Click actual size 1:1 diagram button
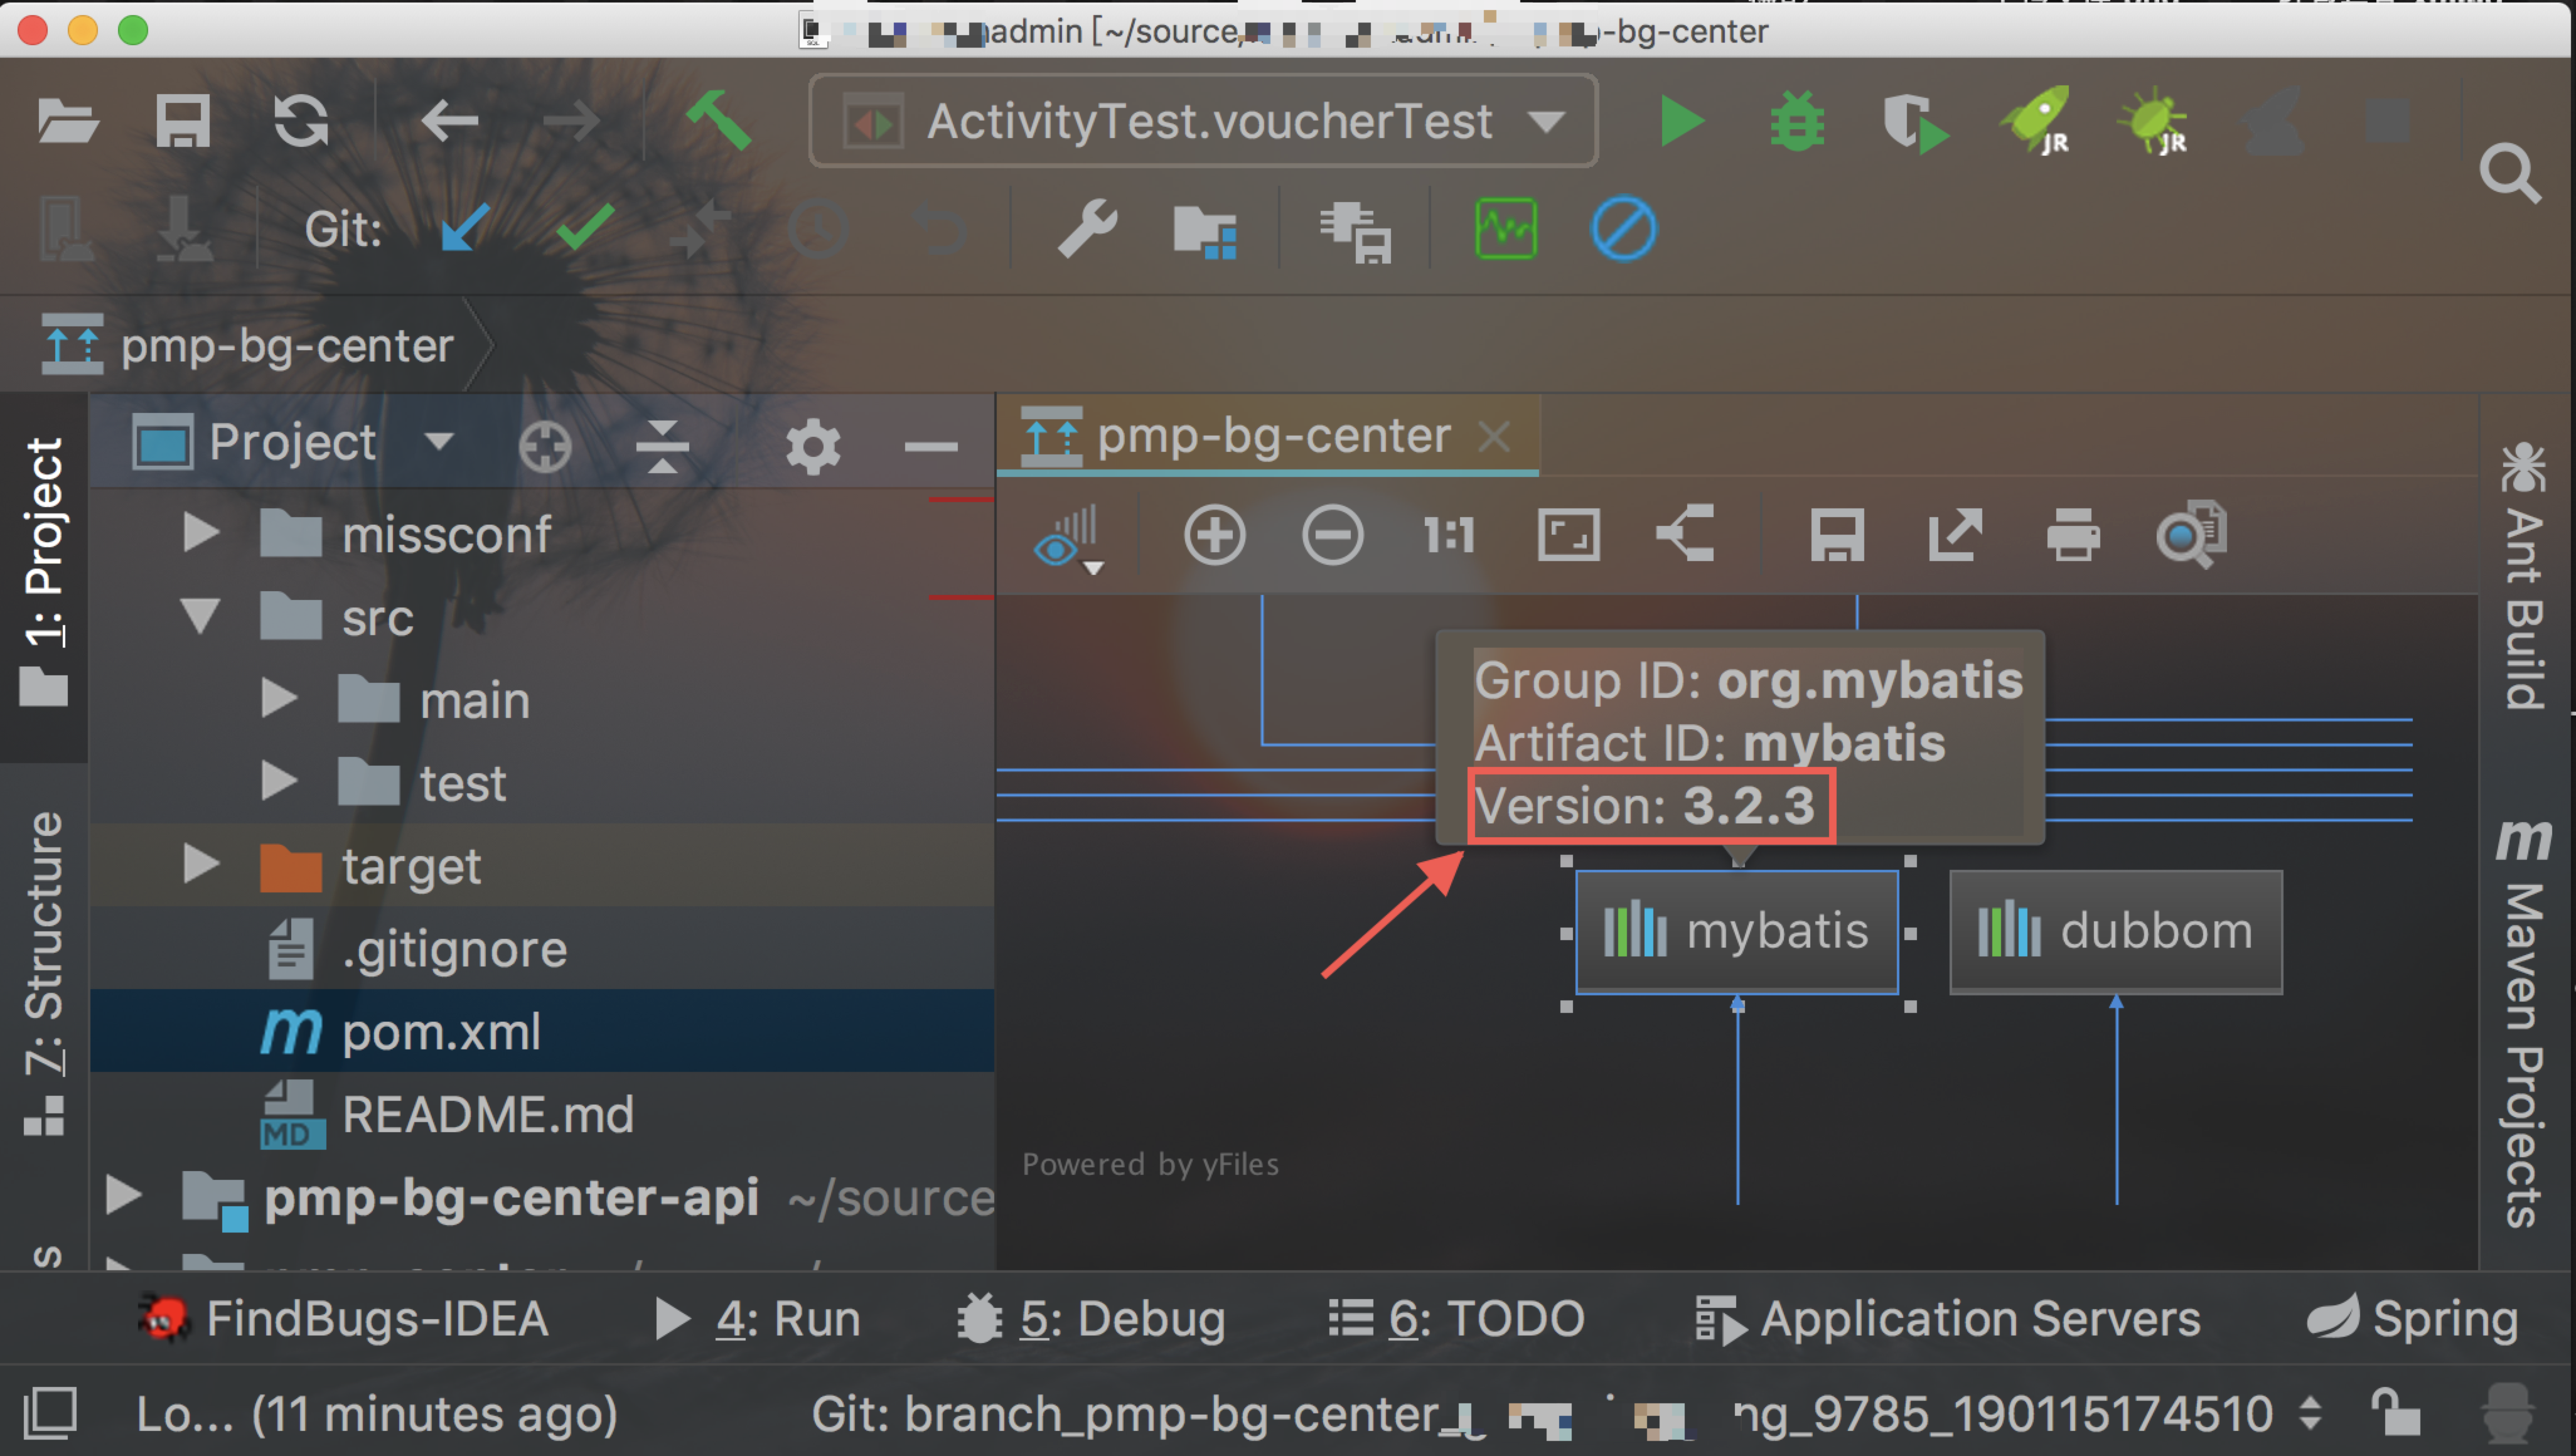Viewport: 2576px width, 1456px height. coord(1449,535)
